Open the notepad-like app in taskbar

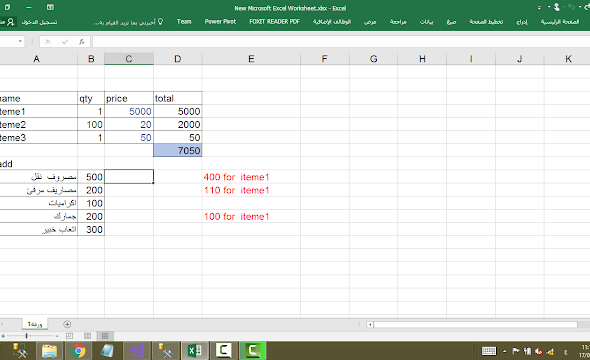click(x=108, y=351)
